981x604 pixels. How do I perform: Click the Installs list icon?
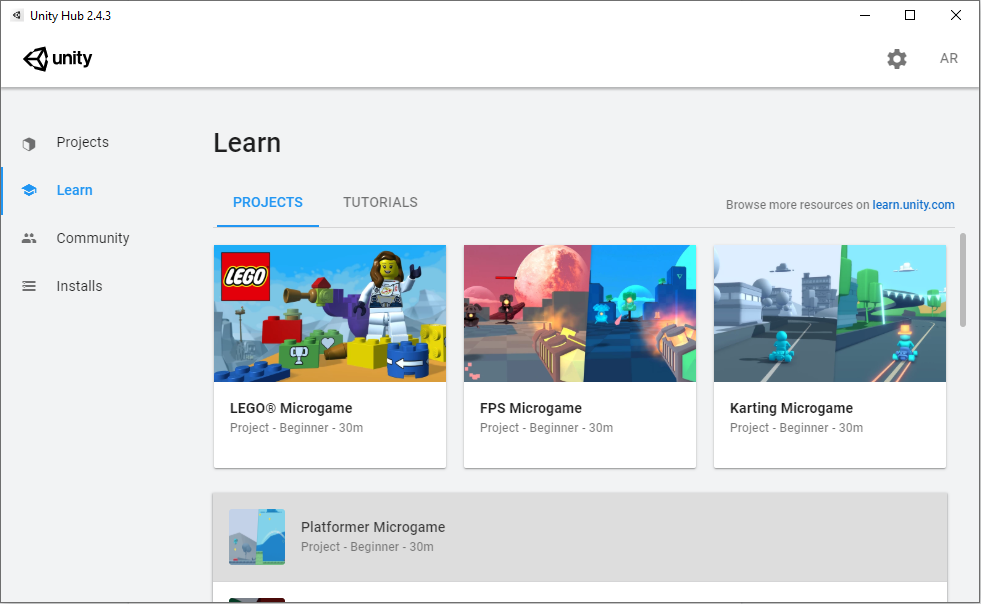point(29,286)
